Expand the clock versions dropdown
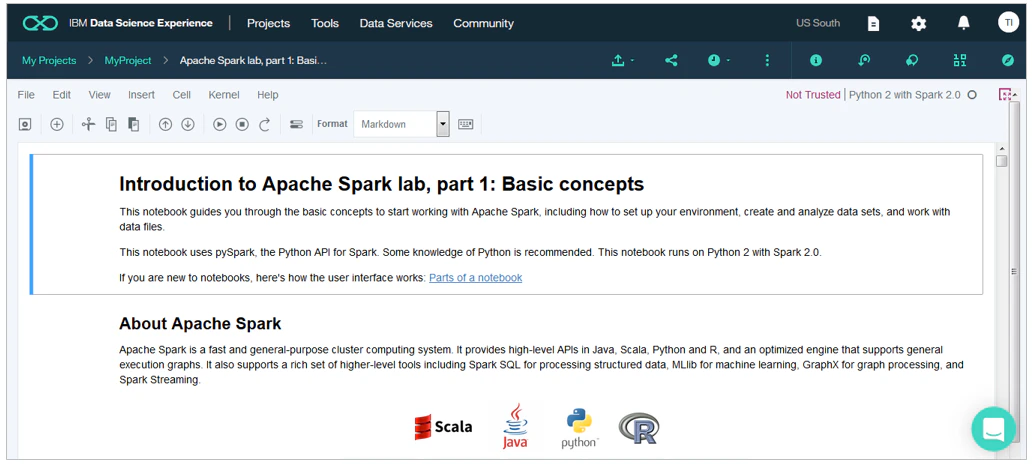Viewport: 1032px width, 464px height. pyautogui.click(x=719, y=61)
